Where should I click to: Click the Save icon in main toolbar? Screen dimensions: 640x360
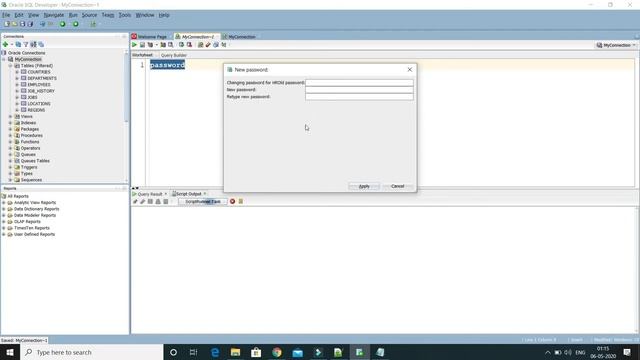(x=22, y=24)
